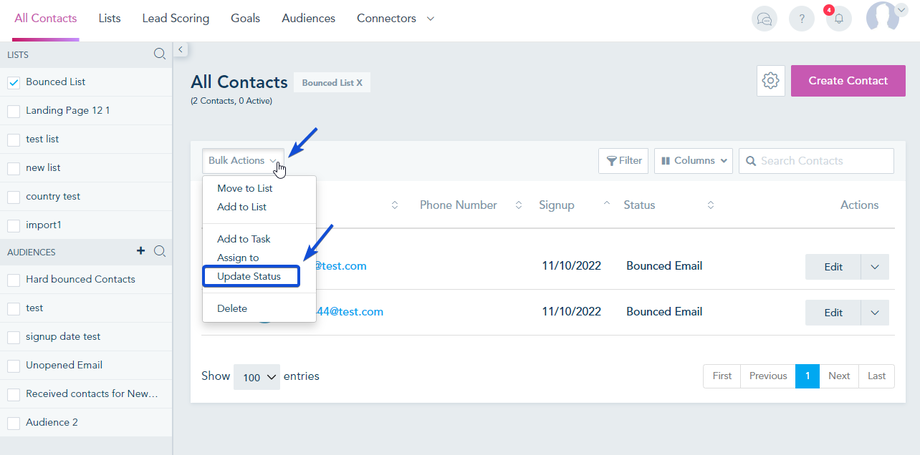The width and height of the screenshot is (920, 455).
Task: Open the notifications bell
Action: [838, 19]
